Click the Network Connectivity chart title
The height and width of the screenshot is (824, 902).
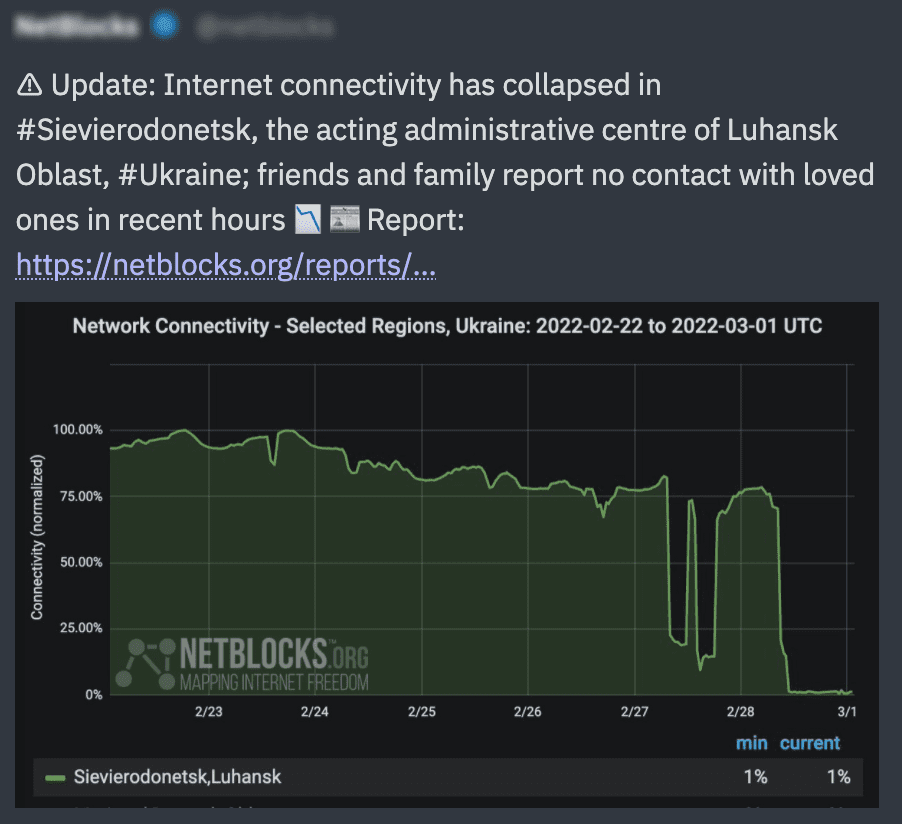pos(447,326)
